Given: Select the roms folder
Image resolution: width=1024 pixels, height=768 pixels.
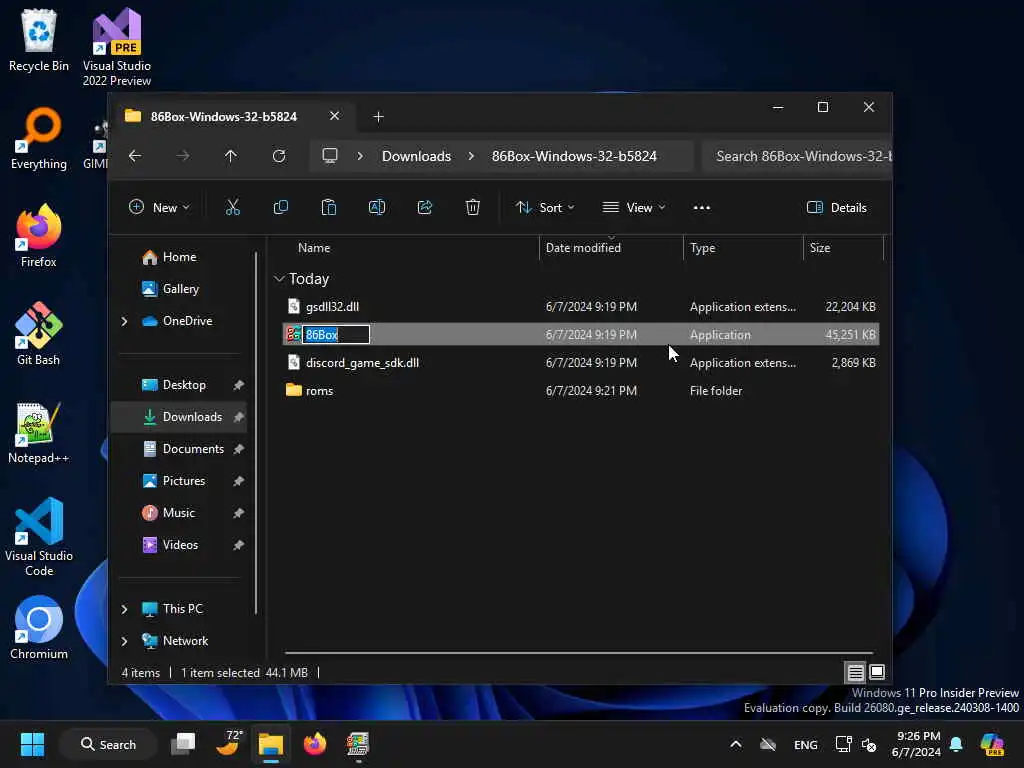Looking at the screenshot, I should click(x=581, y=391).
